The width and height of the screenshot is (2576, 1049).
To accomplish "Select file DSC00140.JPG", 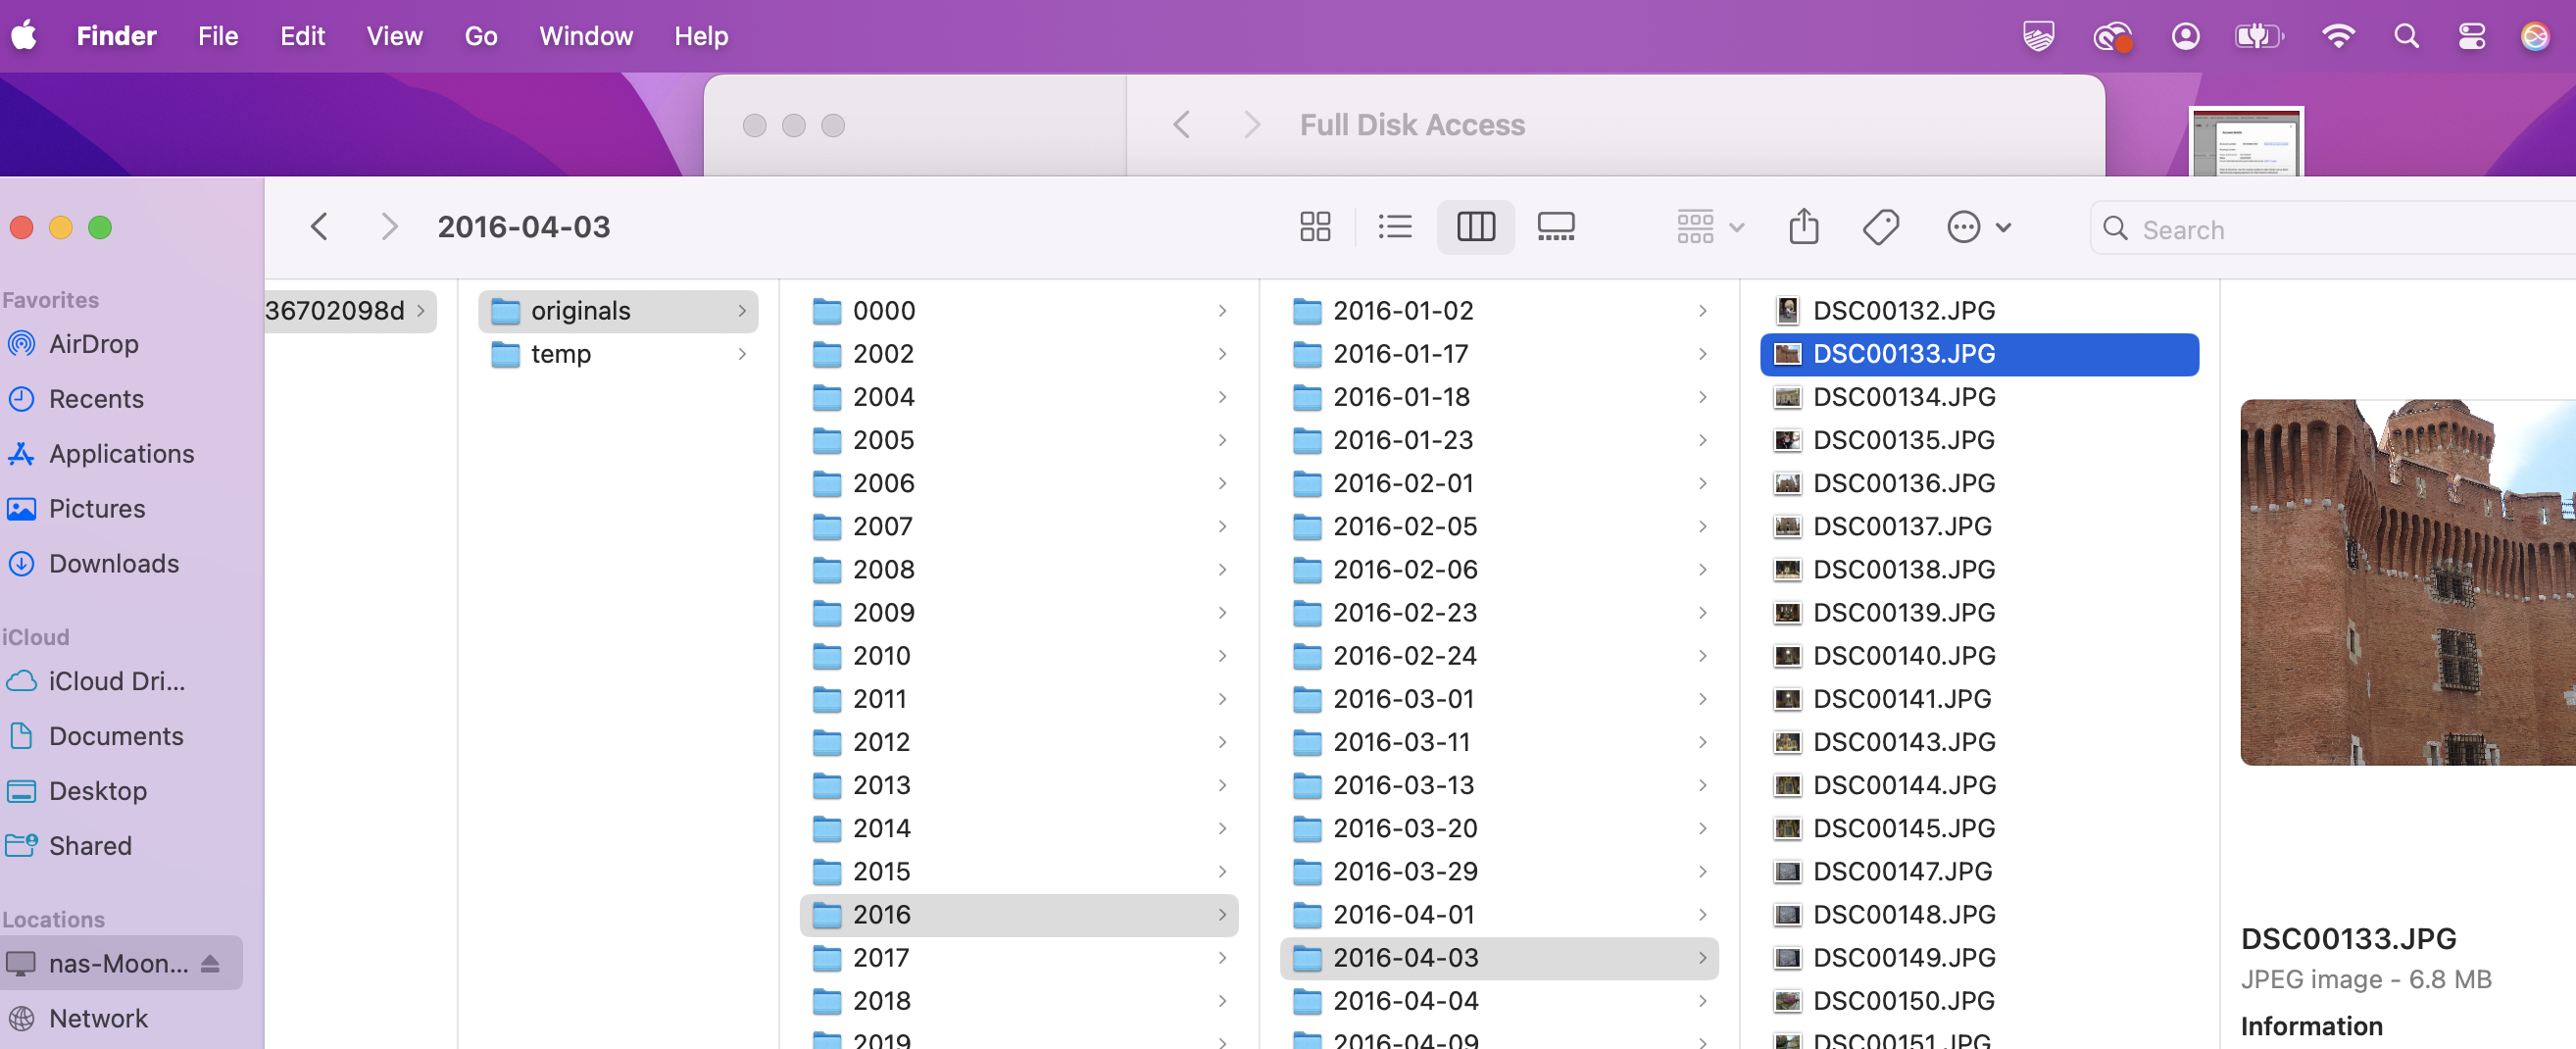I will click(x=1903, y=655).
